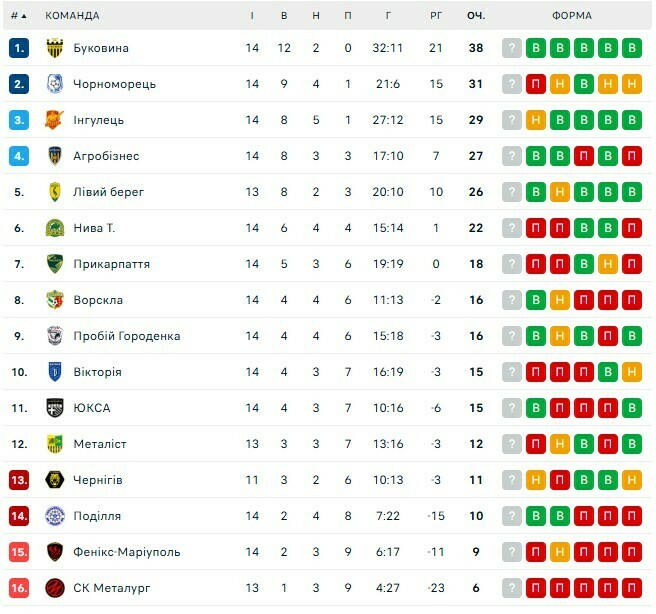The width and height of the screenshot is (656, 614).
Task: Click the Інгулець team logo
Action: [x=55, y=120]
